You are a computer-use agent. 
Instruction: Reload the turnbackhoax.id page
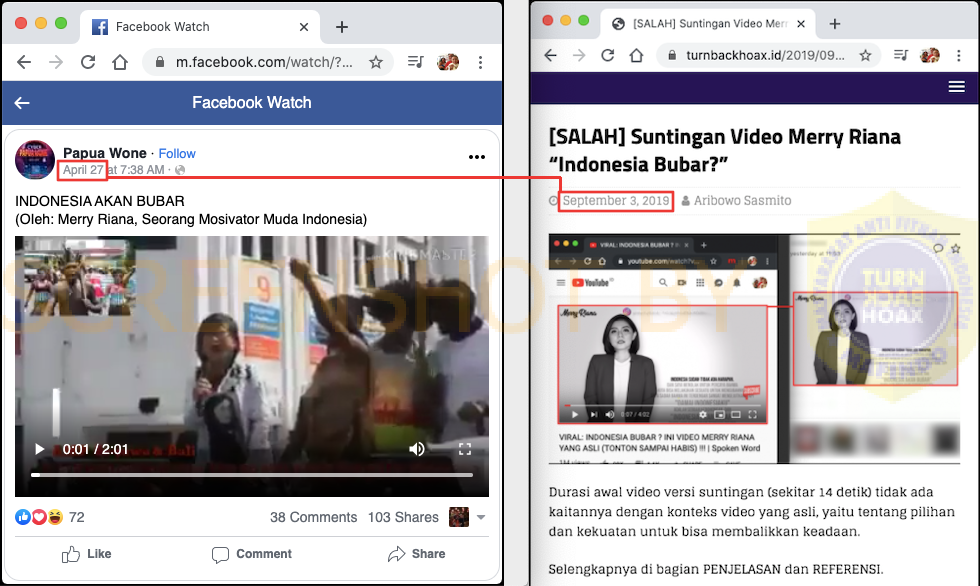point(608,55)
